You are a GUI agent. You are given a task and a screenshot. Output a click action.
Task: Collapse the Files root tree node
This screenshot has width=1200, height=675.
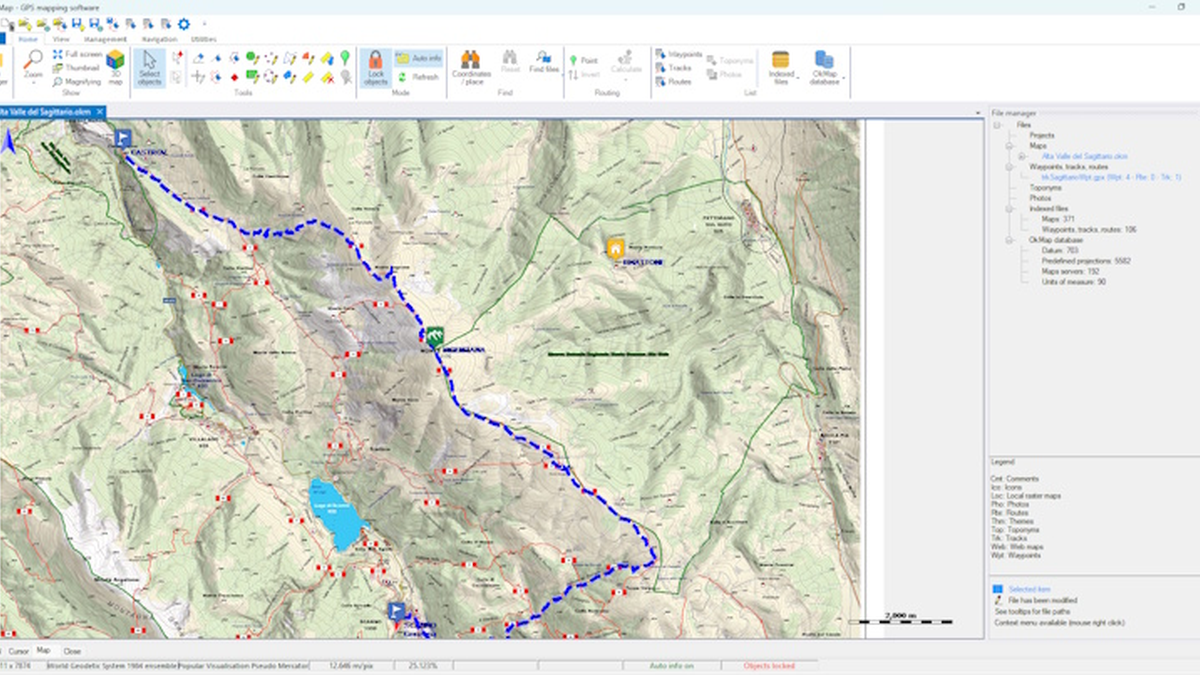tap(997, 125)
